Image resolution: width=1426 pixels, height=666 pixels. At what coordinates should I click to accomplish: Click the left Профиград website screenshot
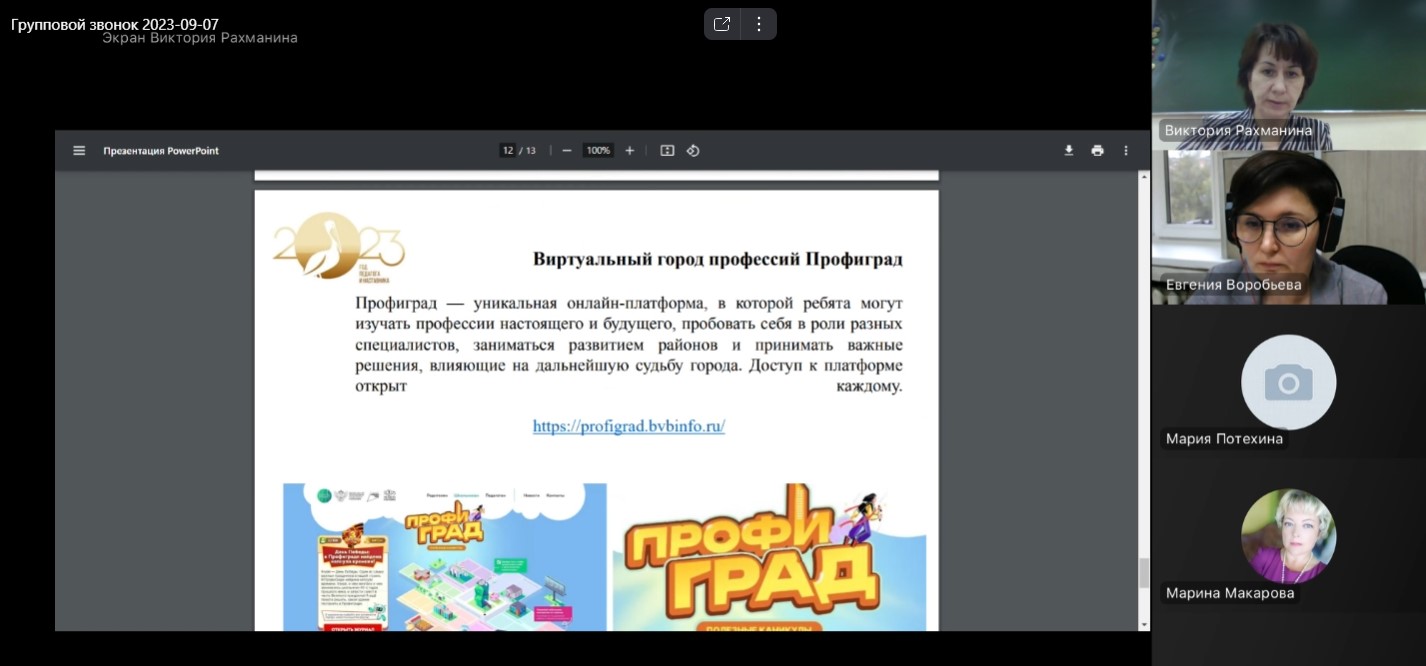[444, 557]
